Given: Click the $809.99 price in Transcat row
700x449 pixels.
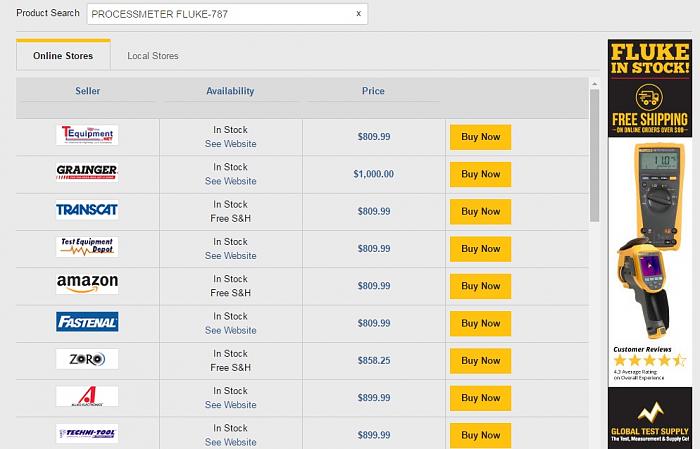Looking at the screenshot, I should [x=374, y=211].
